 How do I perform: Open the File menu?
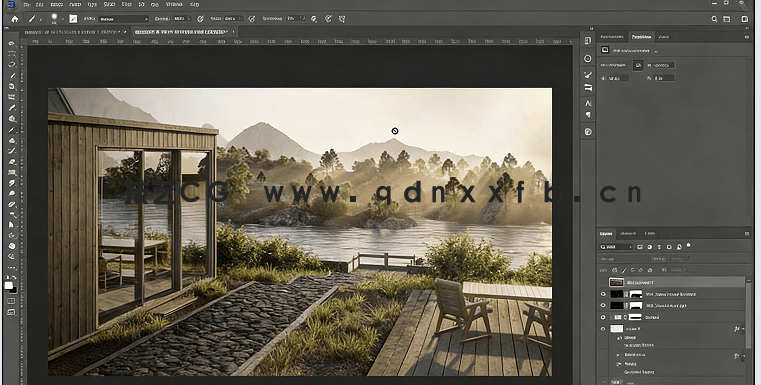[x=27, y=4]
